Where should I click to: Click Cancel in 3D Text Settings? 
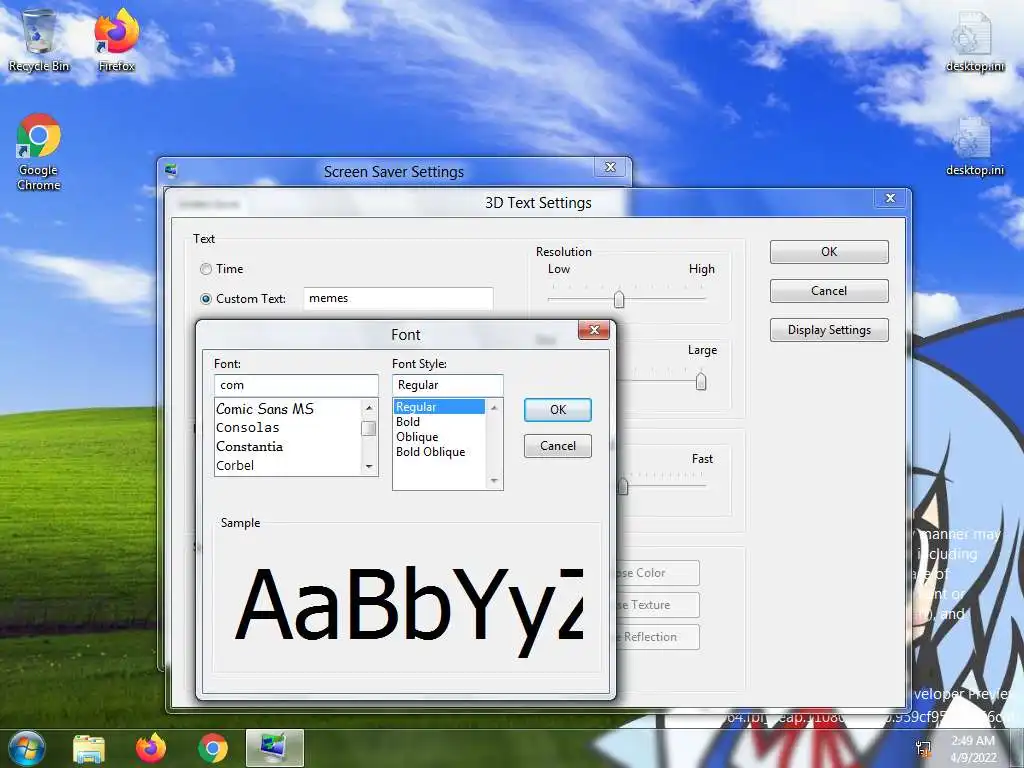pyautogui.click(x=829, y=291)
